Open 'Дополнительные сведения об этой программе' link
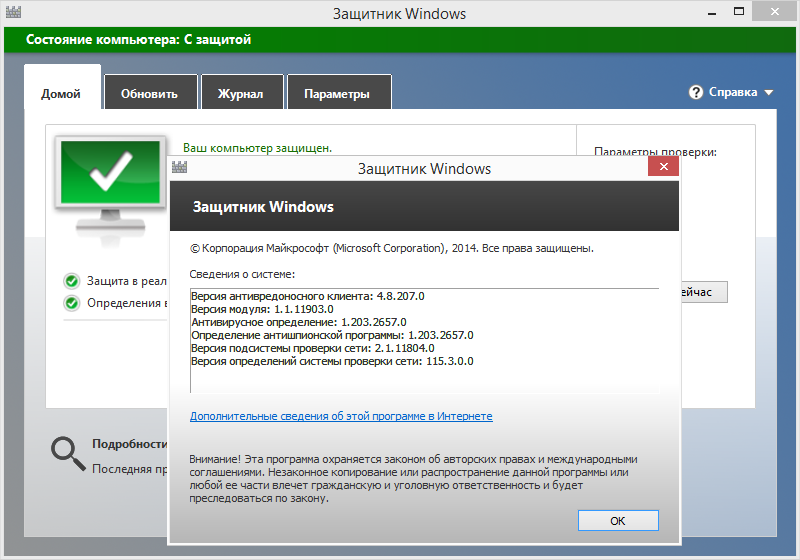The height and width of the screenshot is (560, 800). click(x=341, y=416)
